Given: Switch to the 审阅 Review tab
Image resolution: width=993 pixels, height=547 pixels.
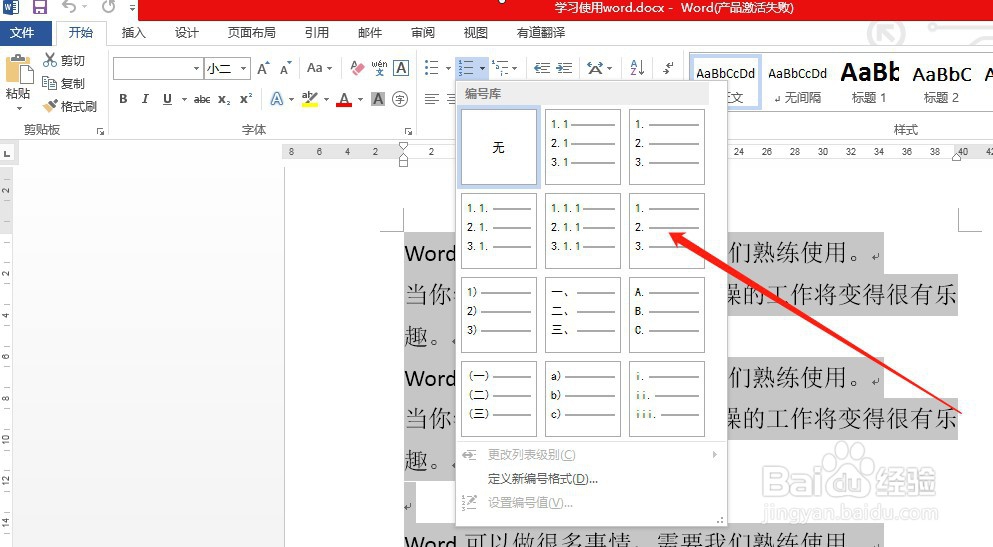Looking at the screenshot, I should [x=422, y=32].
